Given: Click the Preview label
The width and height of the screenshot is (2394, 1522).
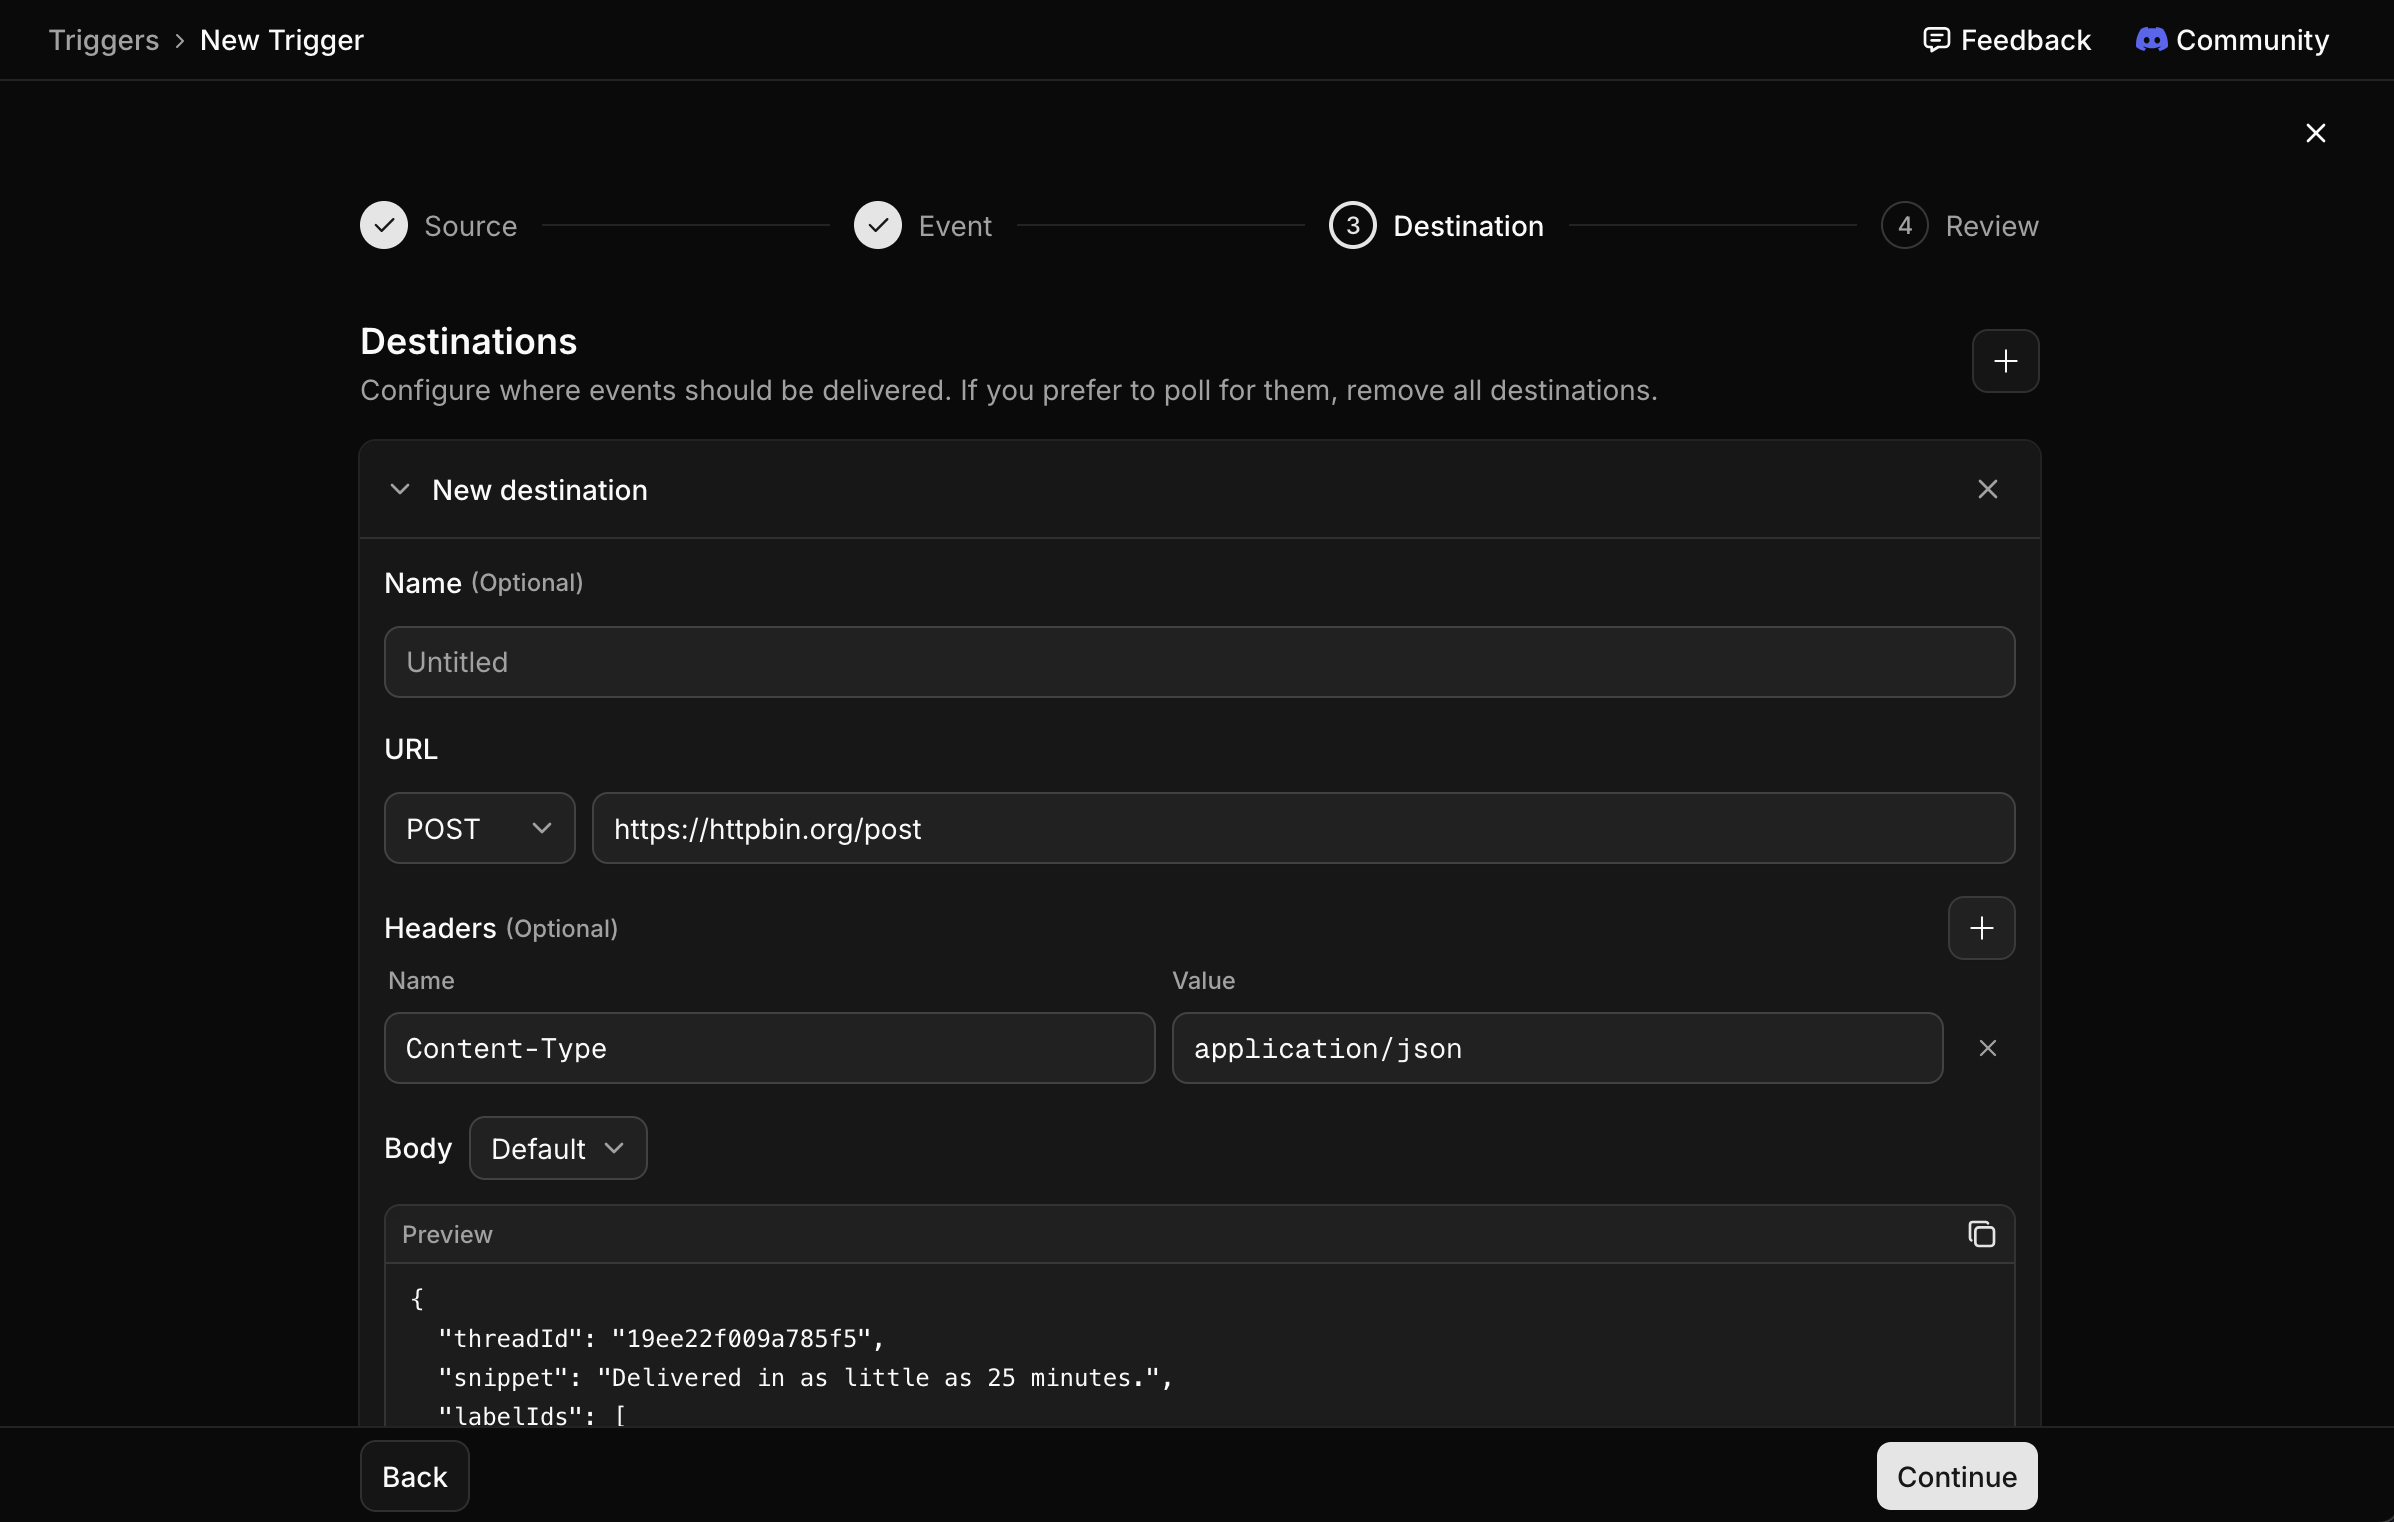Looking at the screenshot, I should pos(447,1235).
